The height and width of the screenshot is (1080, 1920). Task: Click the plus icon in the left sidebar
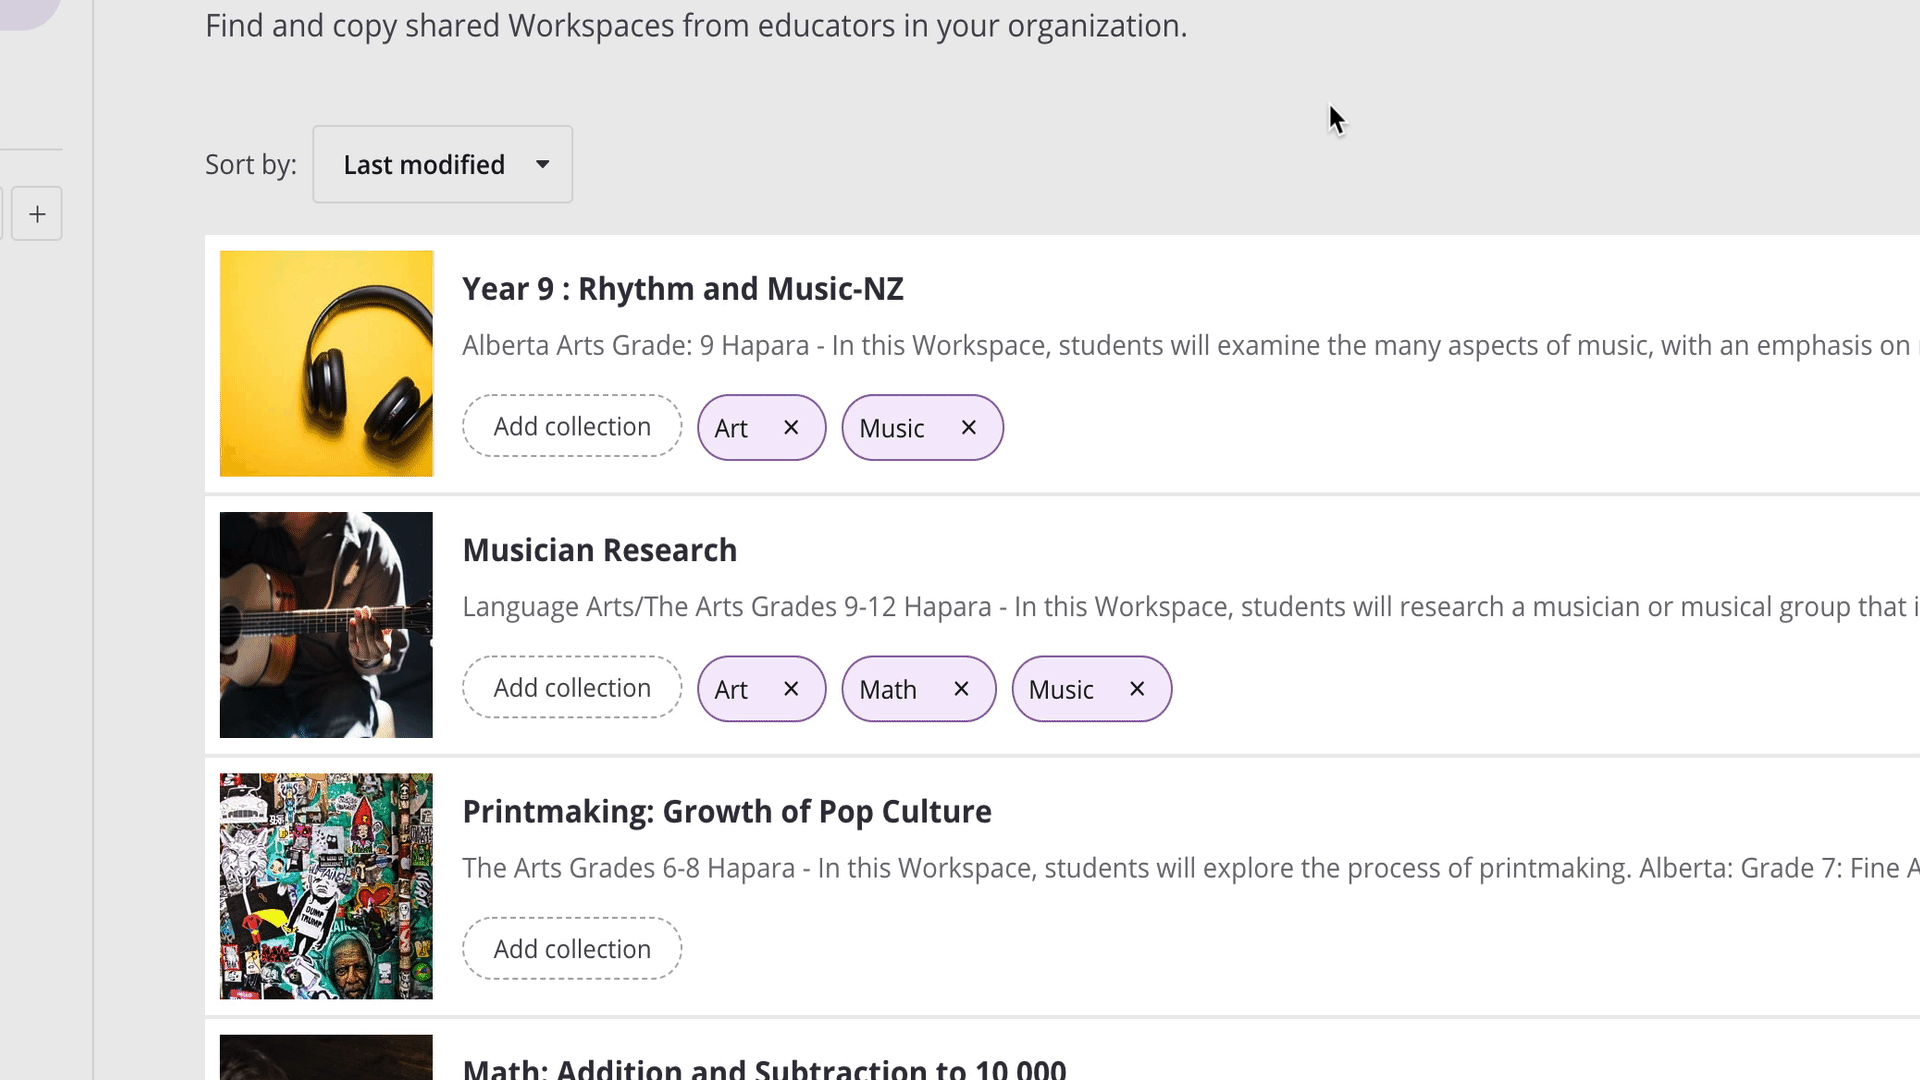(37, 213)
